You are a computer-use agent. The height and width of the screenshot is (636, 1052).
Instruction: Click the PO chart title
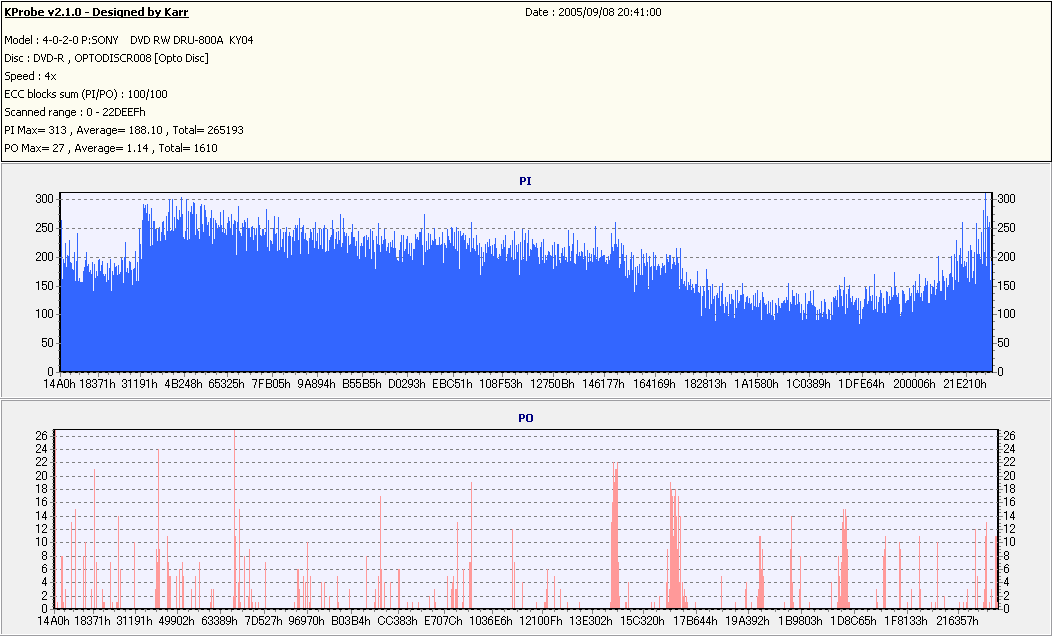point(525,418)
